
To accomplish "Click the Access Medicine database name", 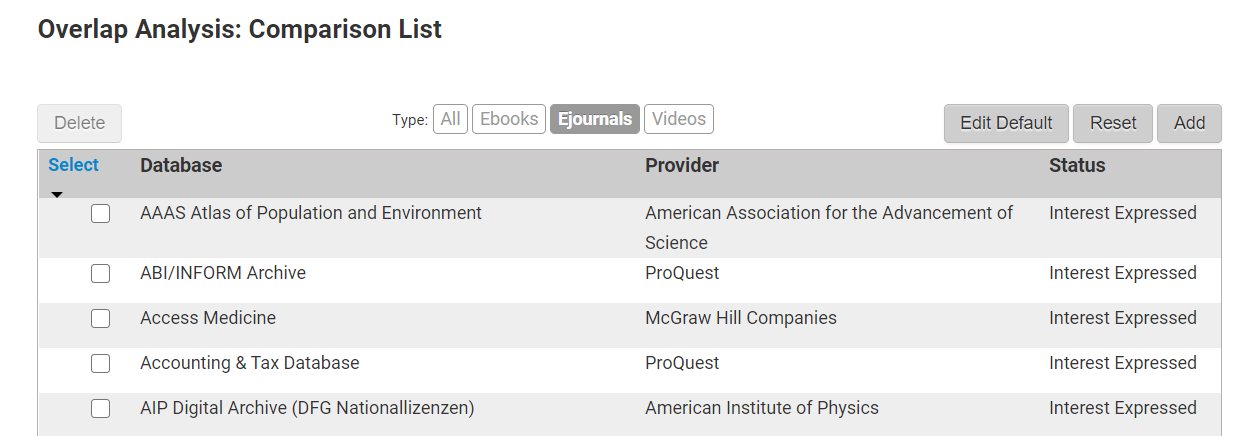I will pyautogui.click(x=208, y=318).
